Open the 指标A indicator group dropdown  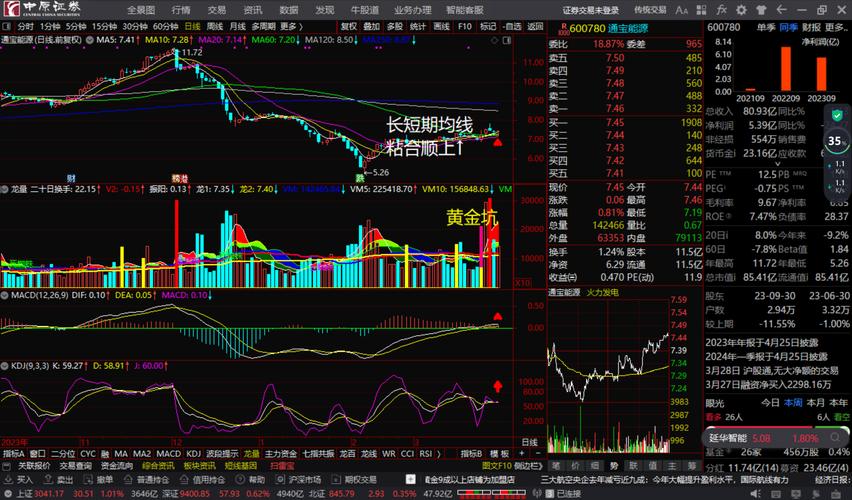15,453
